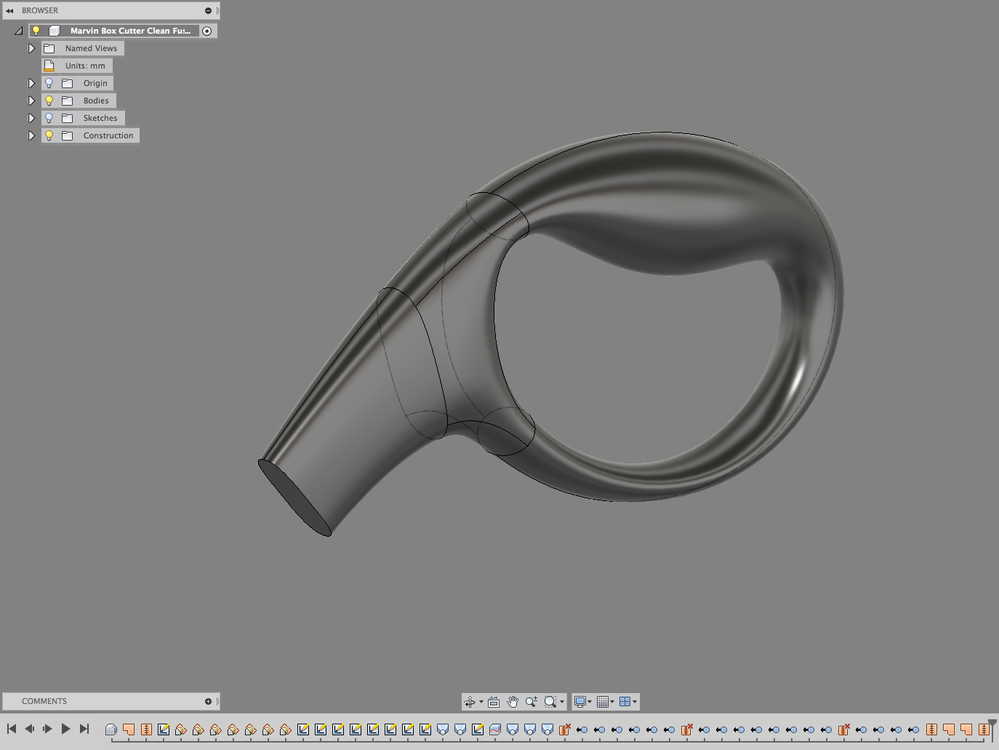Screen dimensions: 999x750
Task: Hide Construction using its light bulb
Action: (49, 135)
